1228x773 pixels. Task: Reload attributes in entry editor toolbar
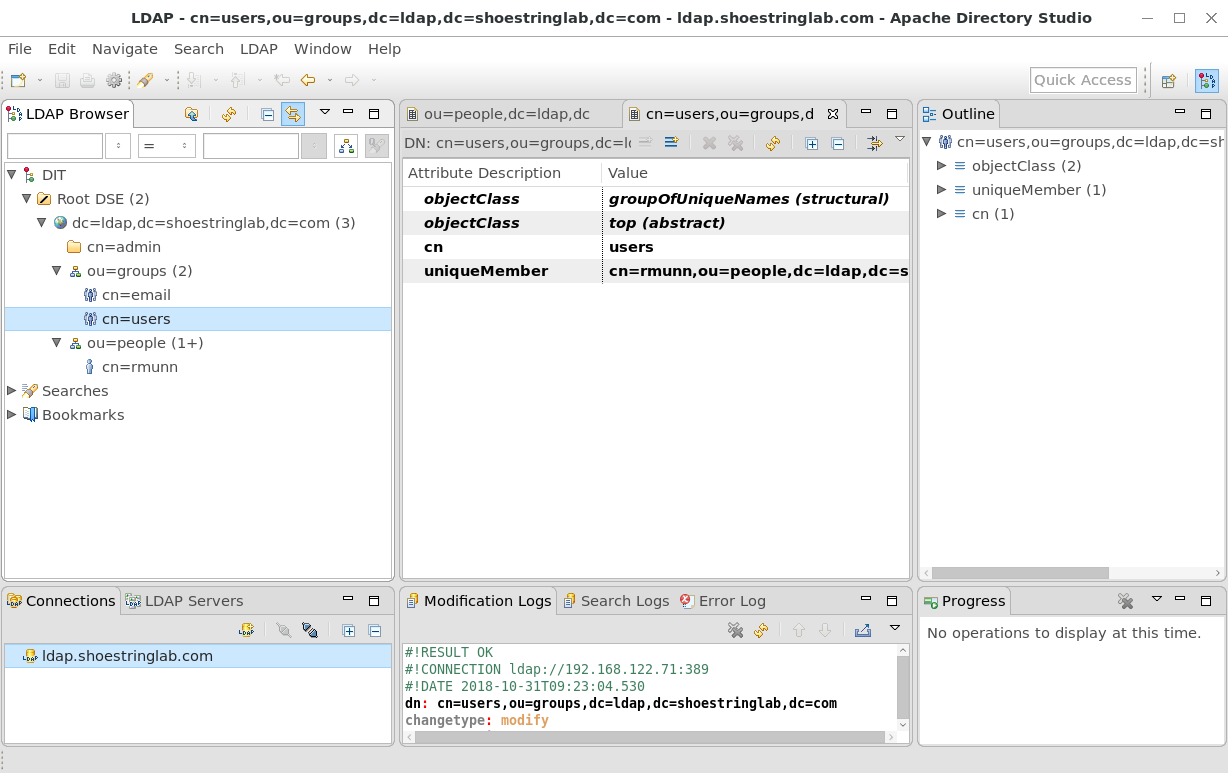tap(772, 143)
